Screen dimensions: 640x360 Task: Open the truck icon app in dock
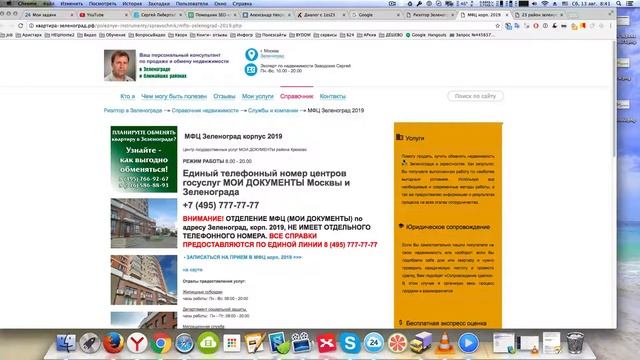click(421, 342)
